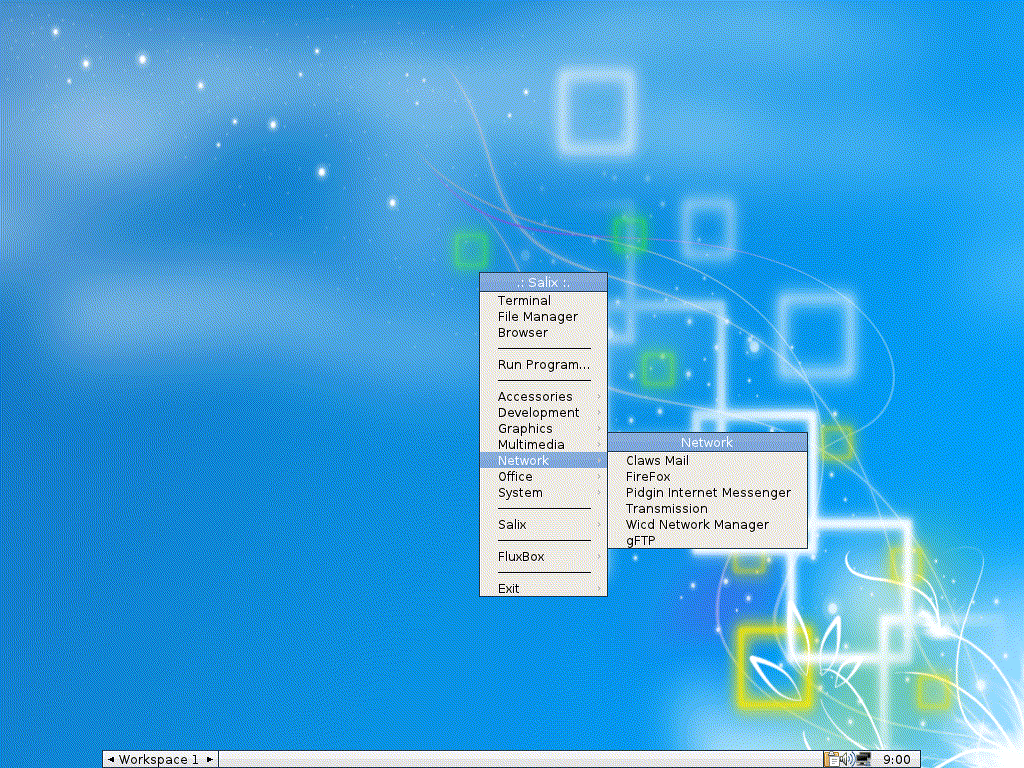Open Wicd Network Manager
This screenshot has width=1024, height=768.
tap(708, 524)
